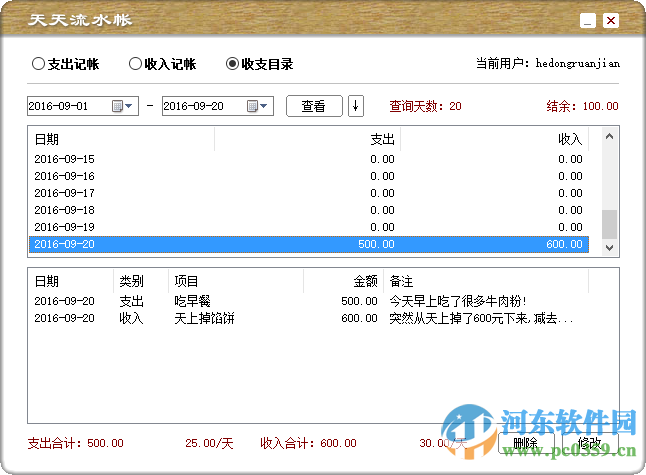Select the 2016-09-16 row

point(309,176)
